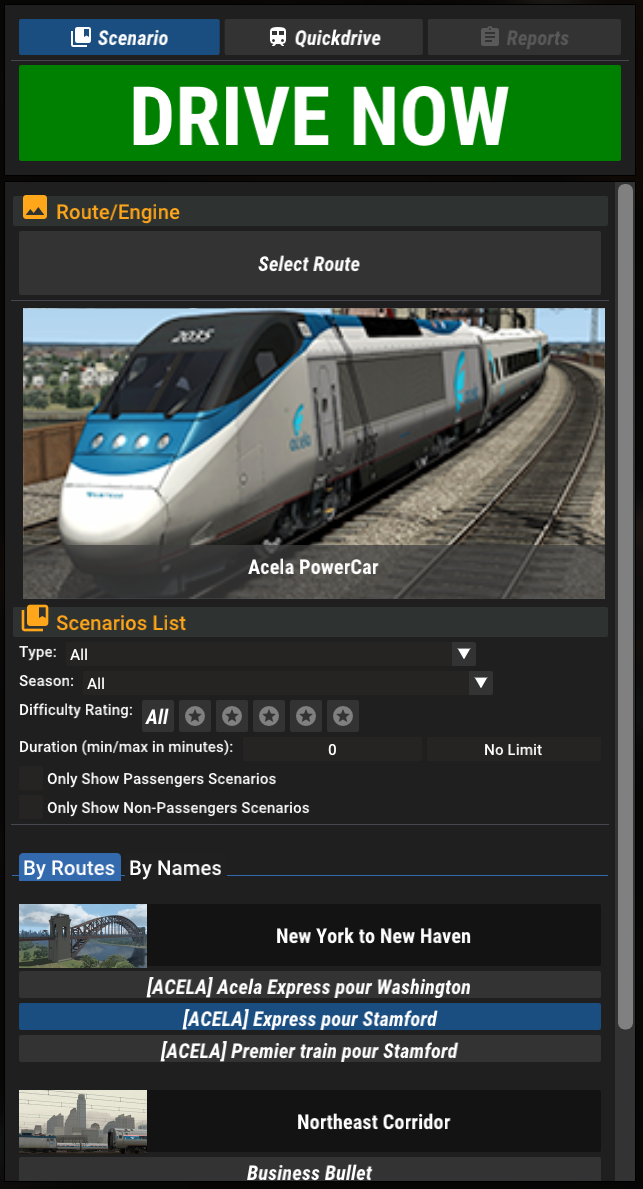Select the second difficulty star rating
The width and height of the screenshot is (643, 1189).
[232, 716]
